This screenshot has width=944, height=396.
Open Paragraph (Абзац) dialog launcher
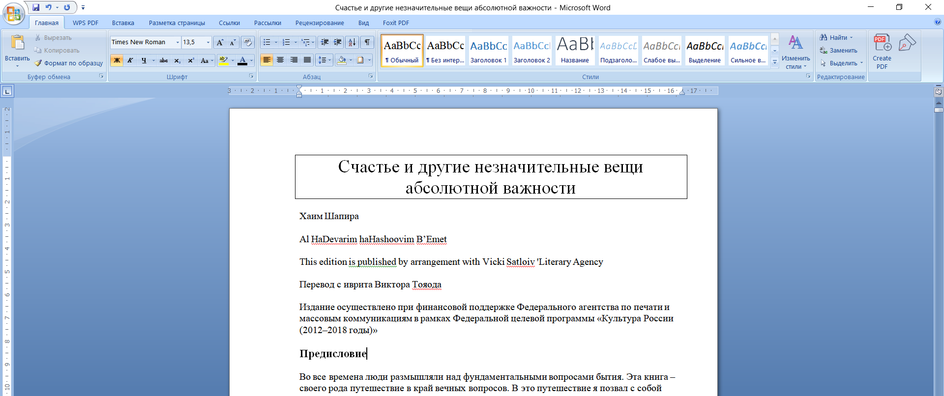coord(371,77)
